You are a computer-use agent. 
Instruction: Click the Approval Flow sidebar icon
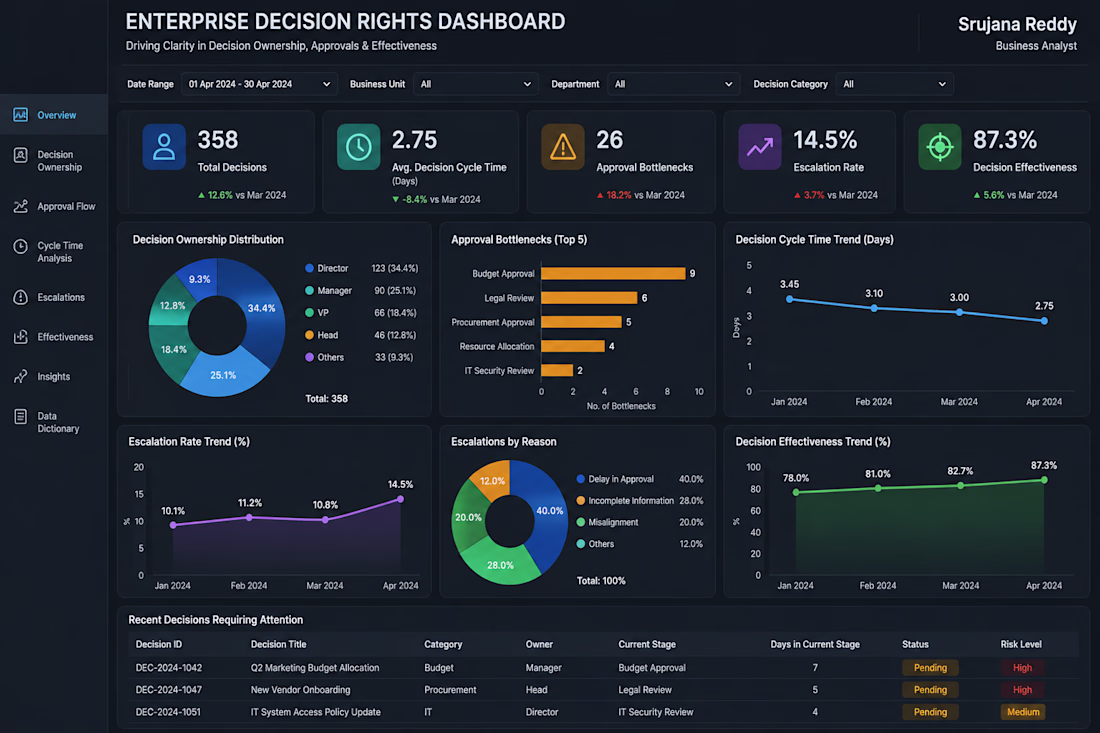coord(20,206)
